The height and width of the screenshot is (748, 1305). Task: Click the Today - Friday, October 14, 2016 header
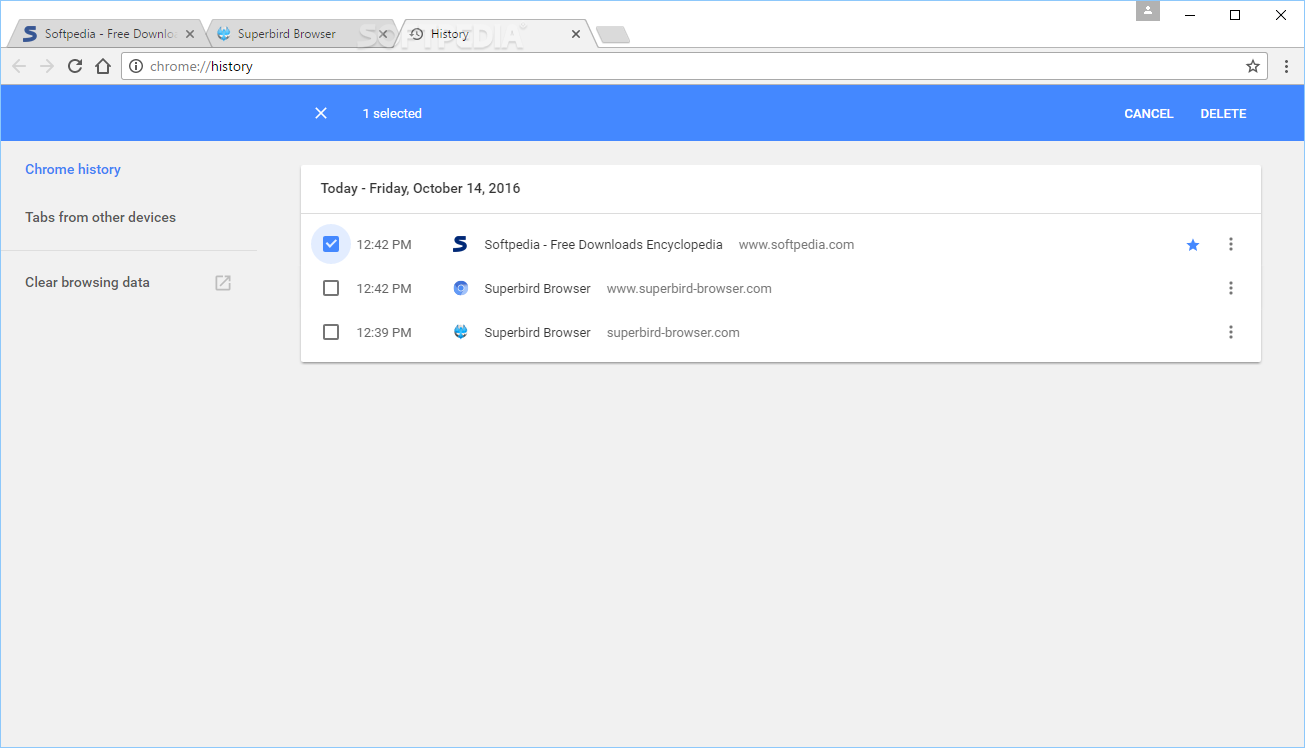point(420,188)
